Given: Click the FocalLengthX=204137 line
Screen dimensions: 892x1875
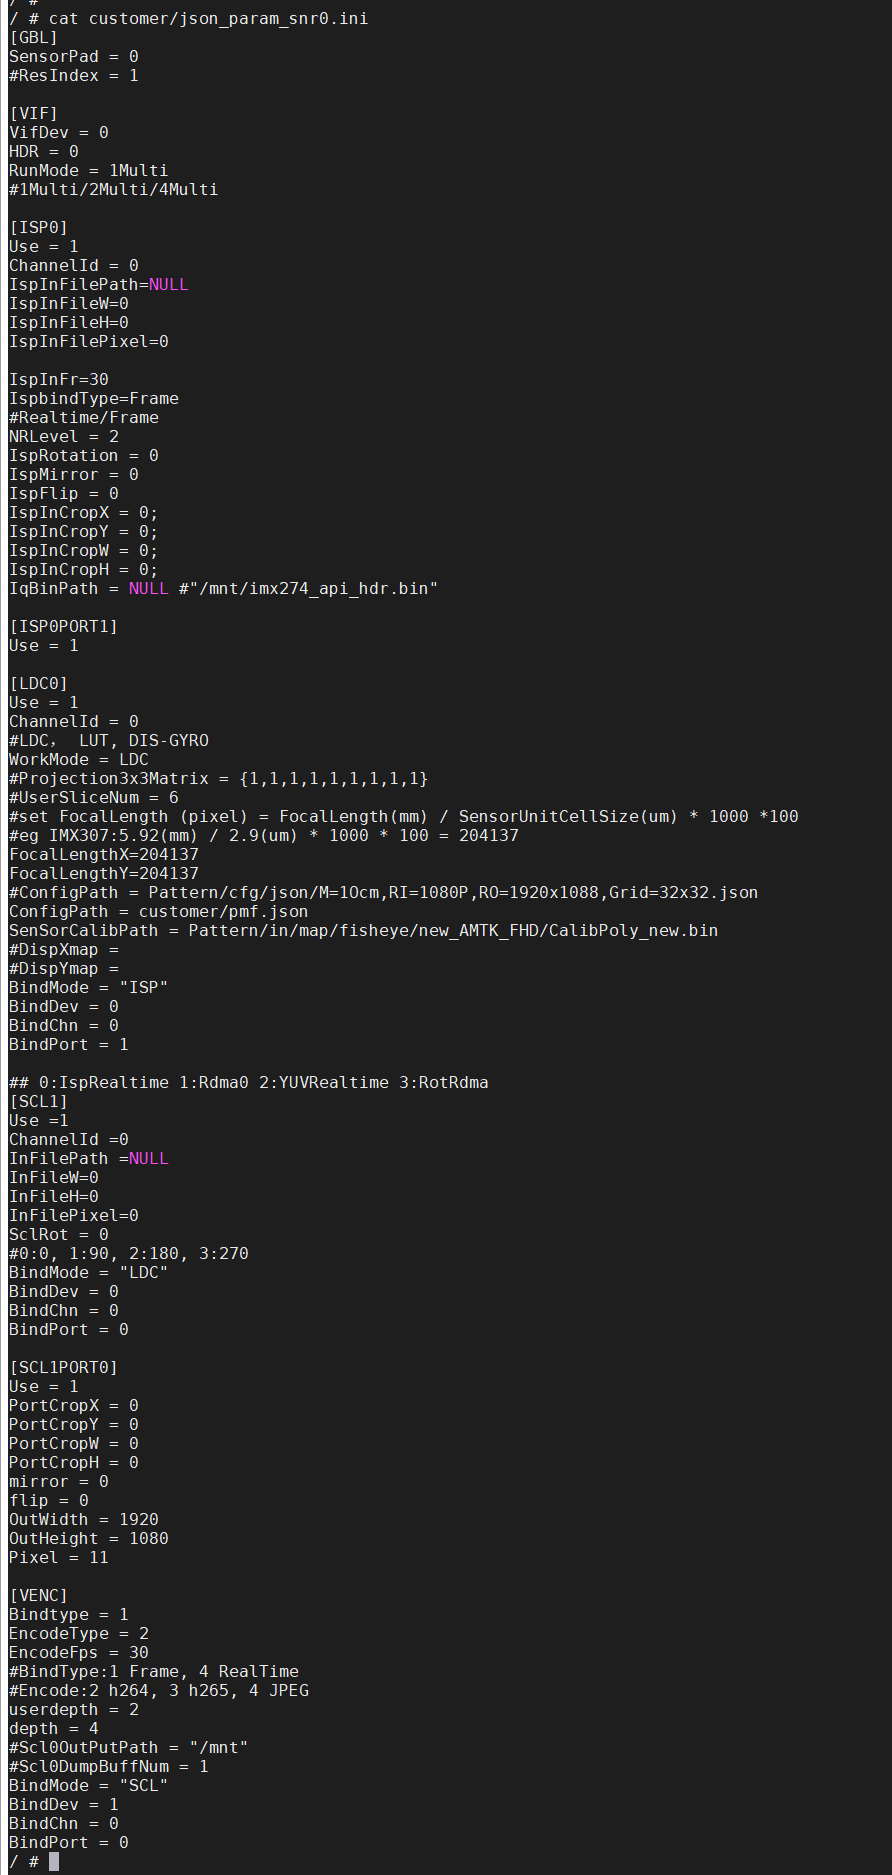Looking at the screenshot, I should [x=104, y=854].
